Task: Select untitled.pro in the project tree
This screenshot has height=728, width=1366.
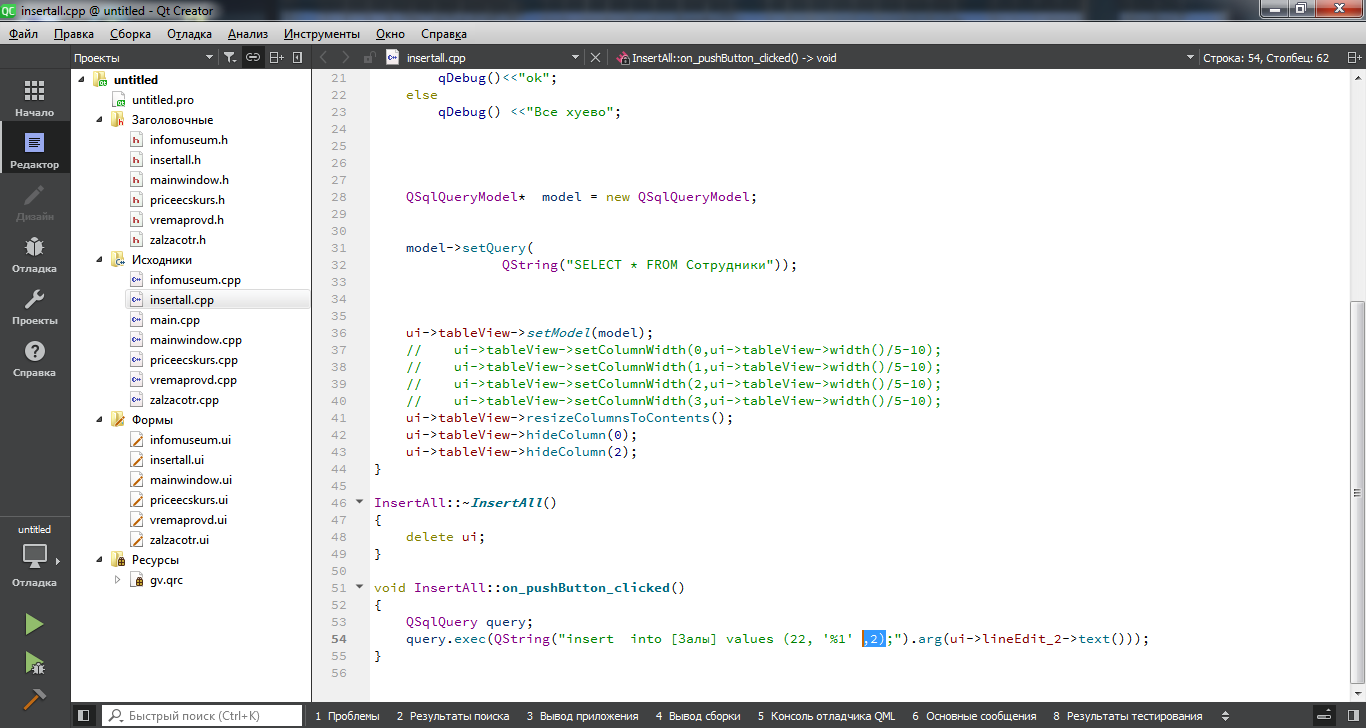Action: (x=163, y=100)
